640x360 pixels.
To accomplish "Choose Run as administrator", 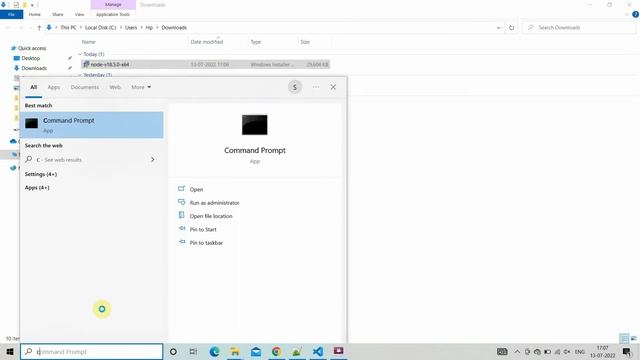I will pos(214,203).
